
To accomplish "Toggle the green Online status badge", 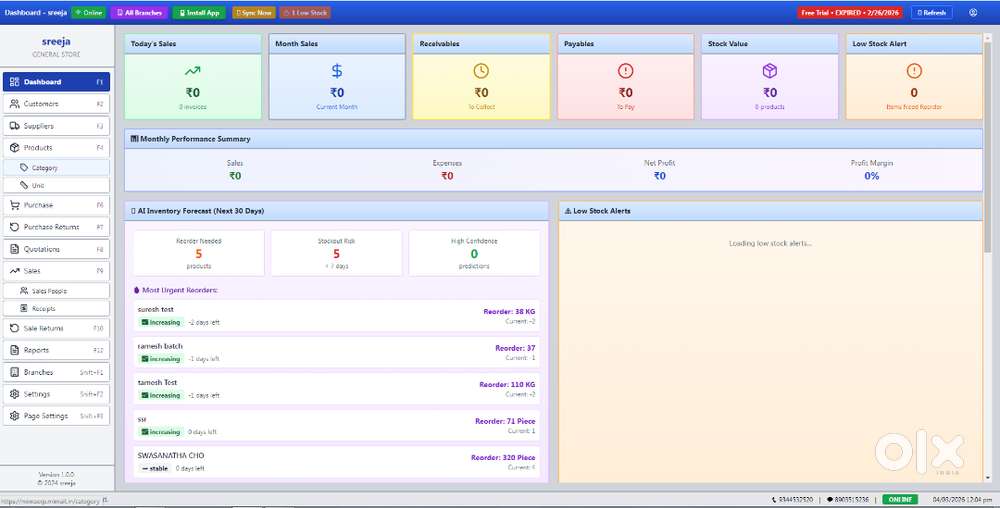I will [x=88, y=13].
